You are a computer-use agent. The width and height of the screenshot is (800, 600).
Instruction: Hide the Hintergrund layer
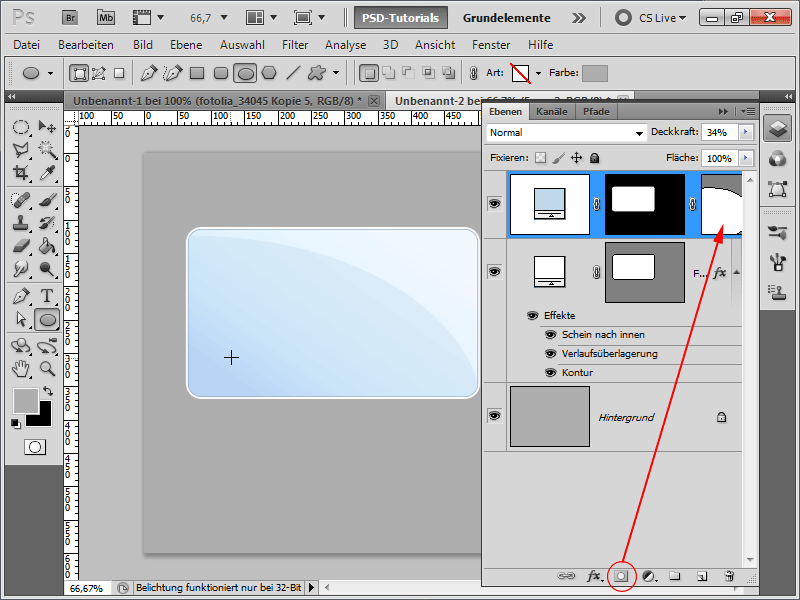pyautogui.click(x=494, y=415)
